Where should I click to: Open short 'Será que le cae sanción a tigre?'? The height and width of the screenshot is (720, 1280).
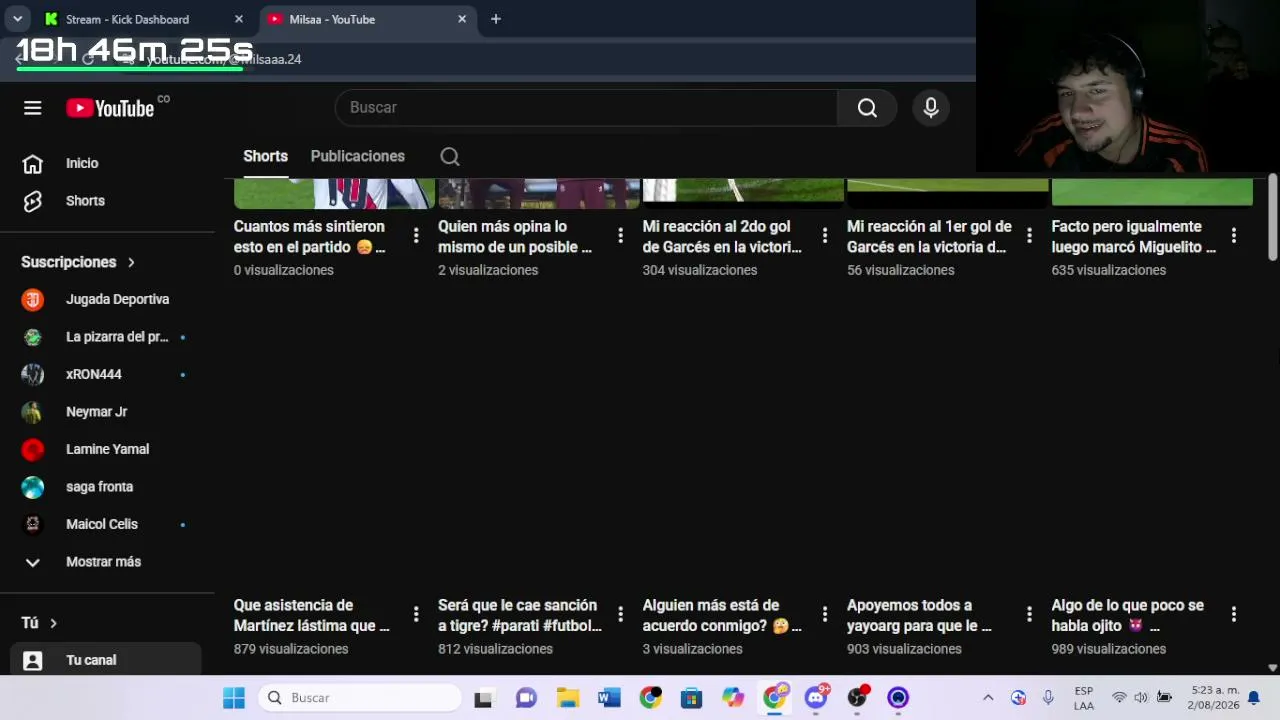click(520, 616)
